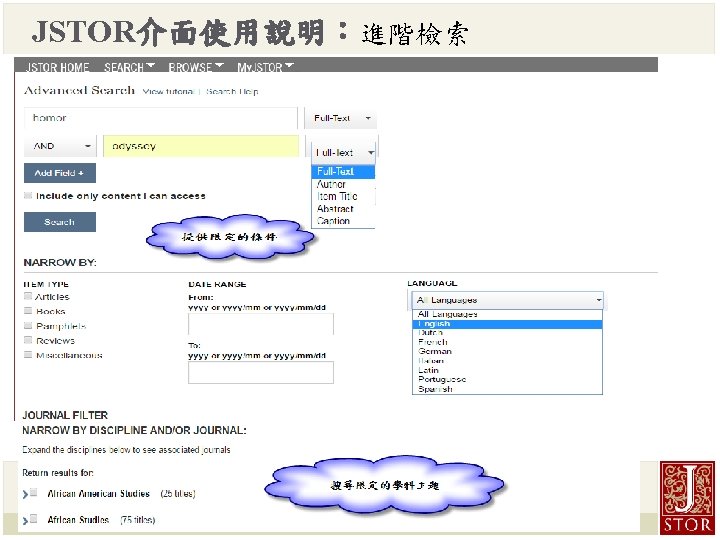720x540 pixels.
Task: Check the Miscellaneous item type
Action: 28,354
